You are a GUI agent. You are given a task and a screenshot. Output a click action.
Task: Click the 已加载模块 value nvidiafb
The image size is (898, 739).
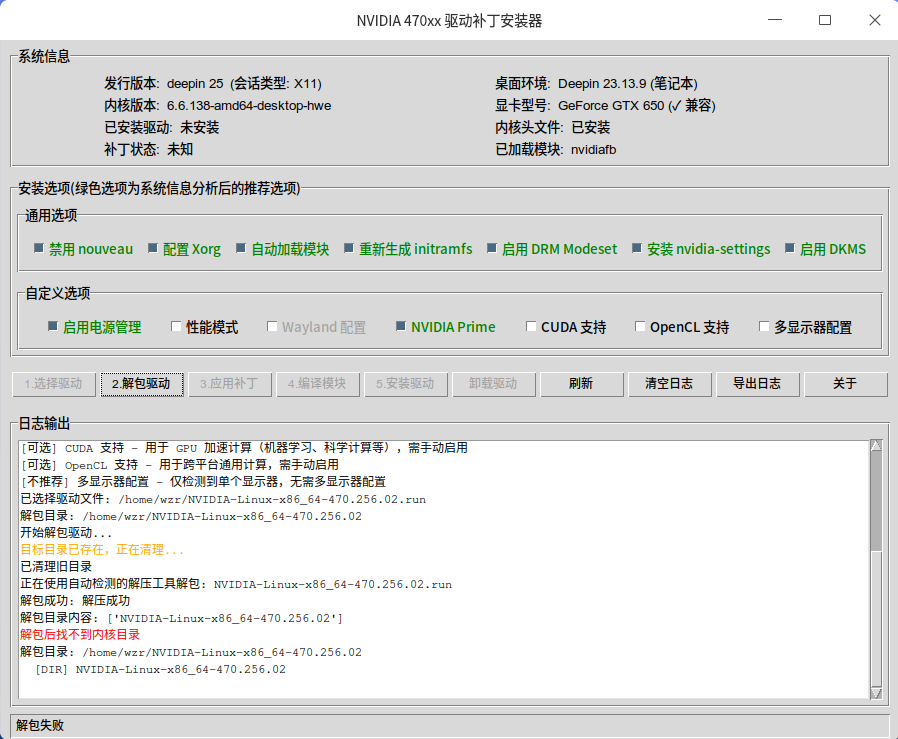click(x=594, y=150)
